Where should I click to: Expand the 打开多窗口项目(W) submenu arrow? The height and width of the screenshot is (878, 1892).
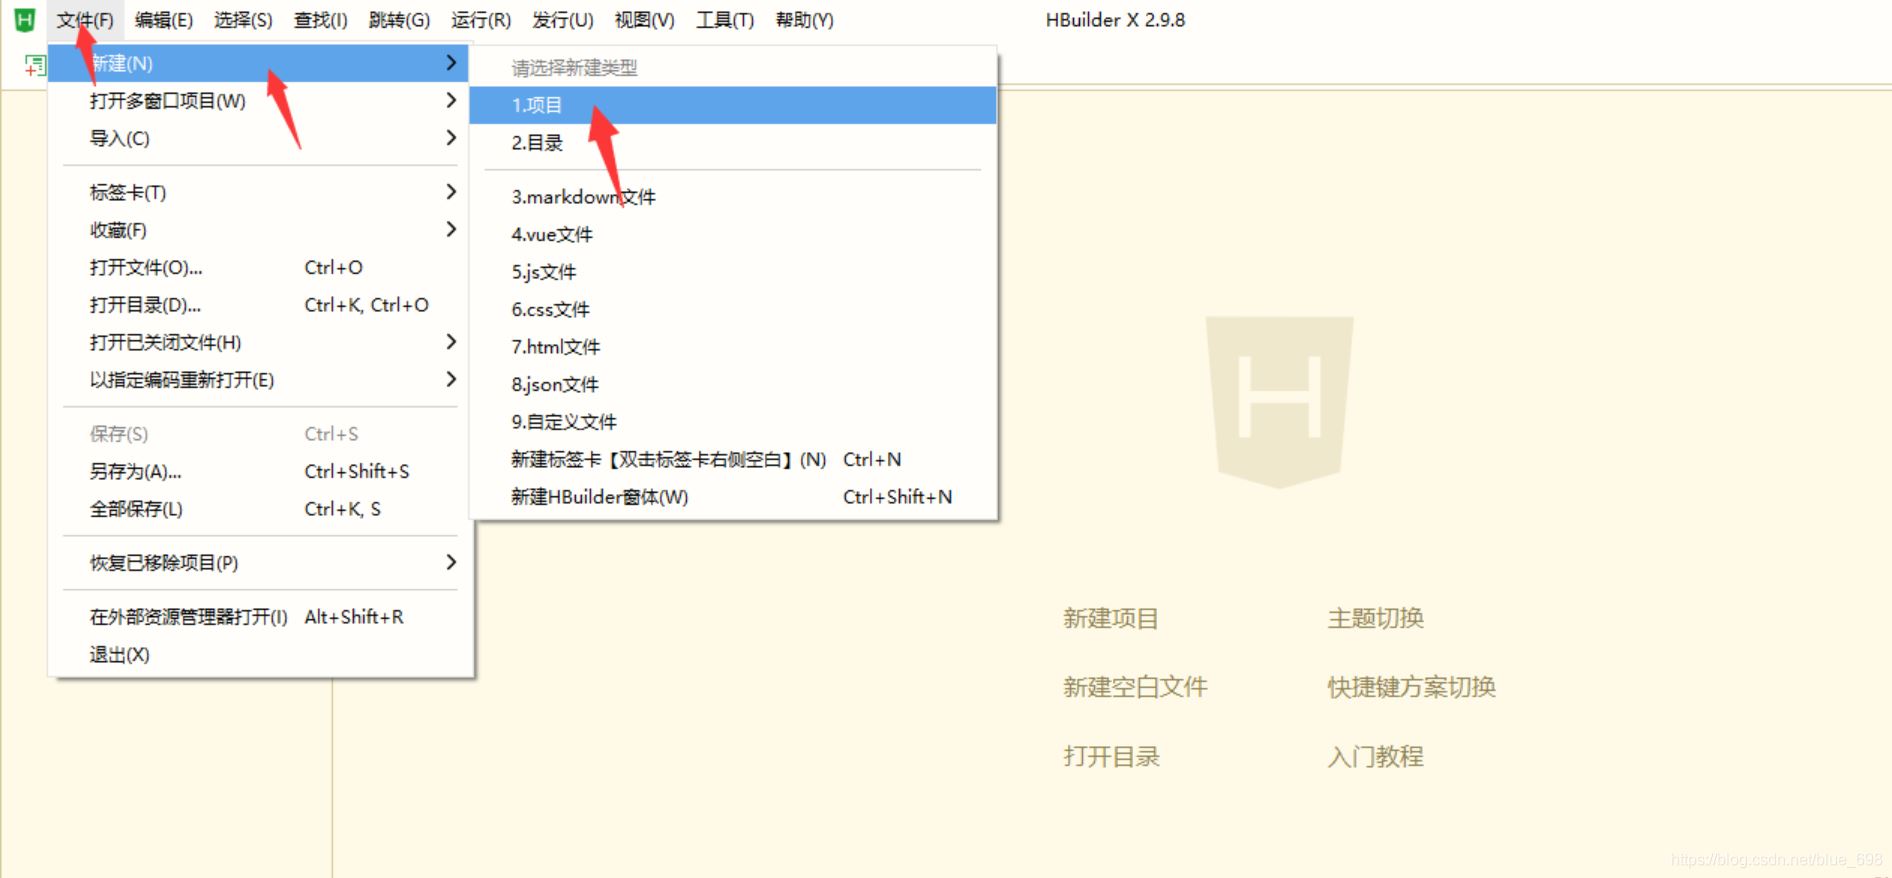(x=451, y=100)
